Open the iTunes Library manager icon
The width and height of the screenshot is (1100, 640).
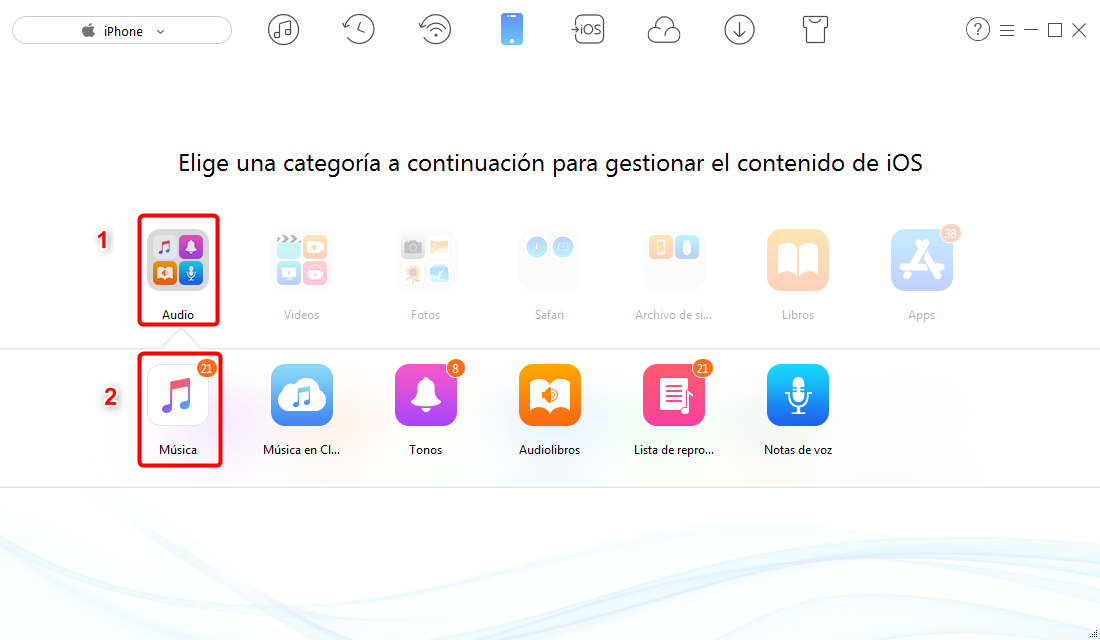point(283,29)
